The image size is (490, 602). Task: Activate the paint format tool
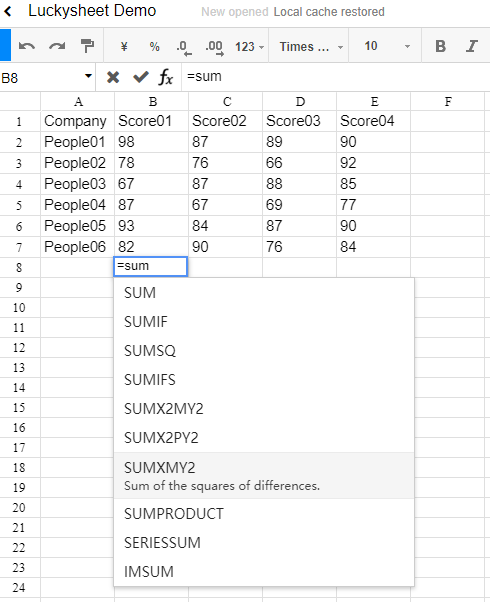[x=88, y=46]
